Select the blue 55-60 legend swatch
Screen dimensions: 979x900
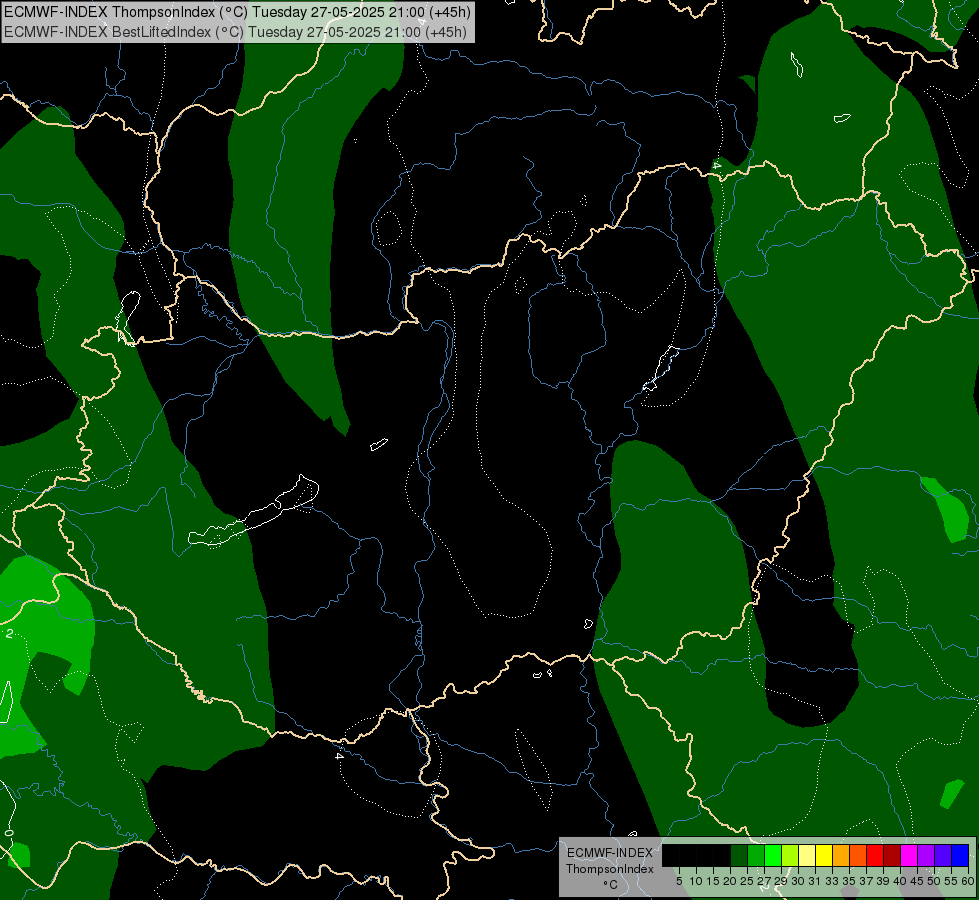pyautogui.click(x=960, y=855)
